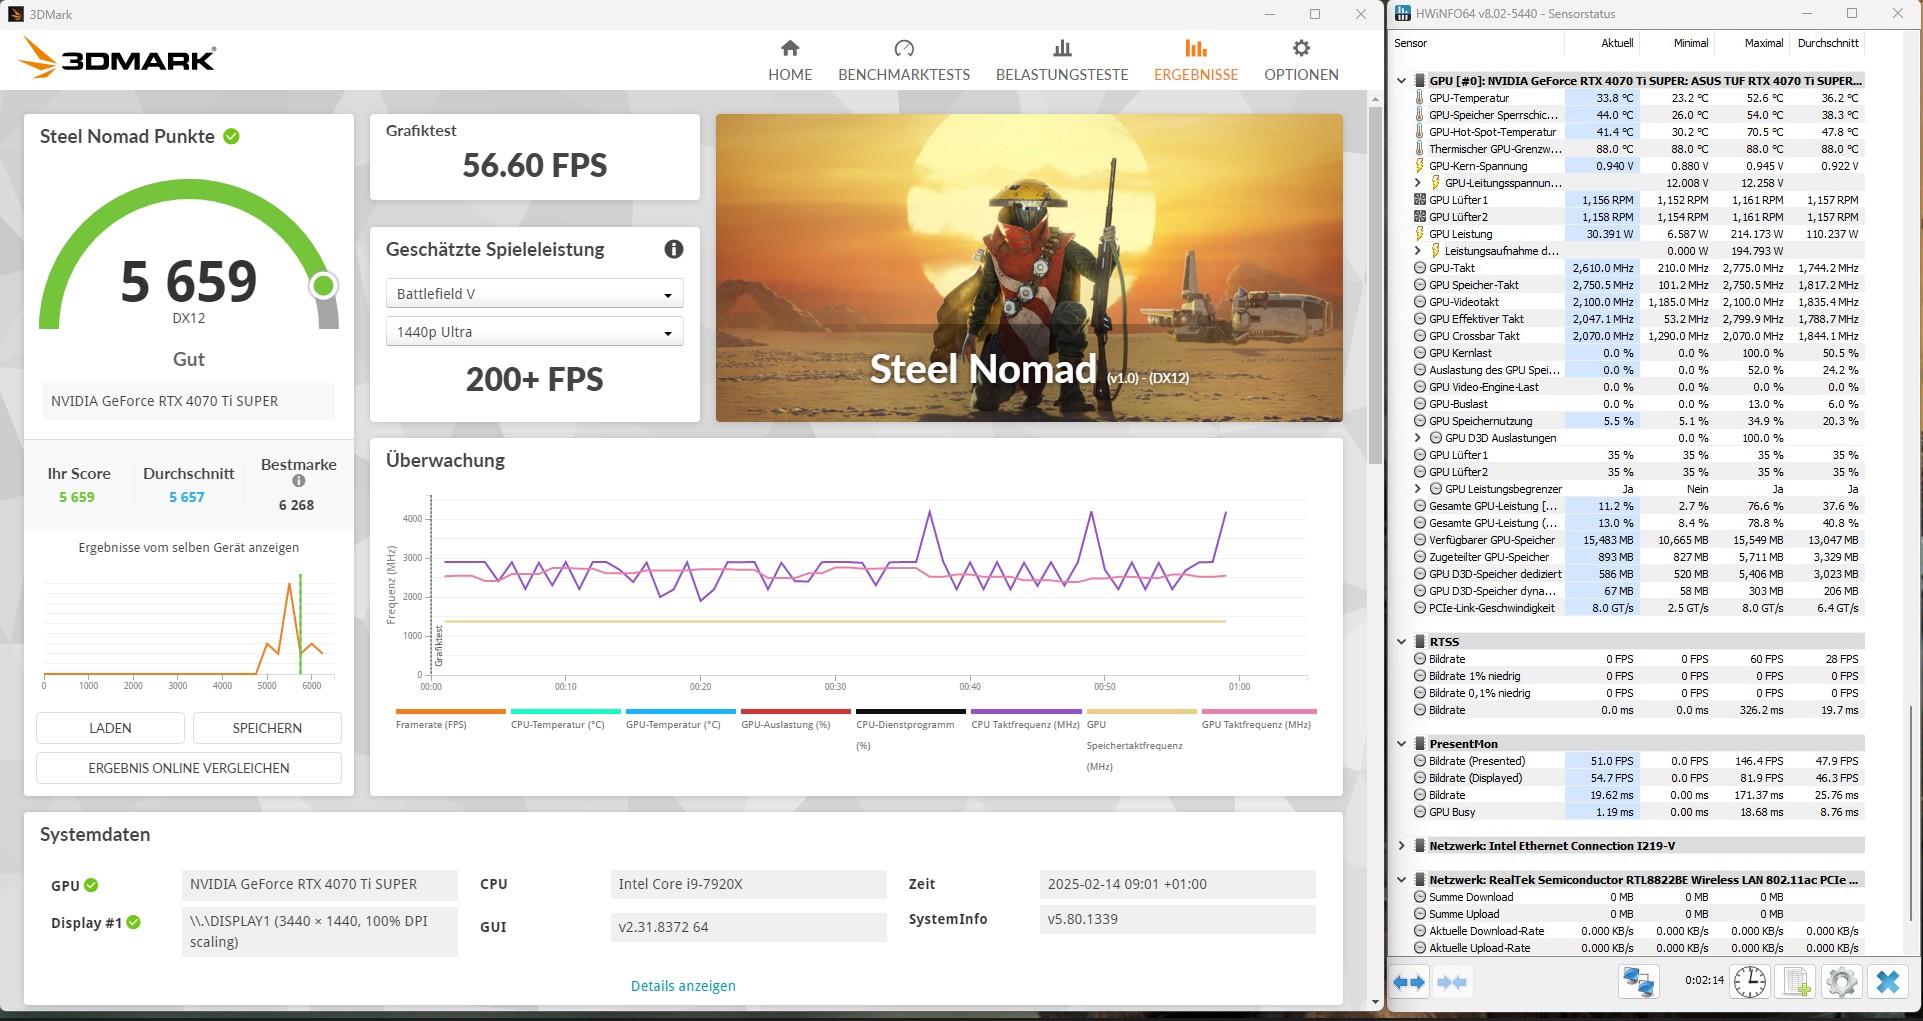Open HWiNFO remote network monitors icon
Screen dimensions: 1923x1021
tap(1638, 982)
